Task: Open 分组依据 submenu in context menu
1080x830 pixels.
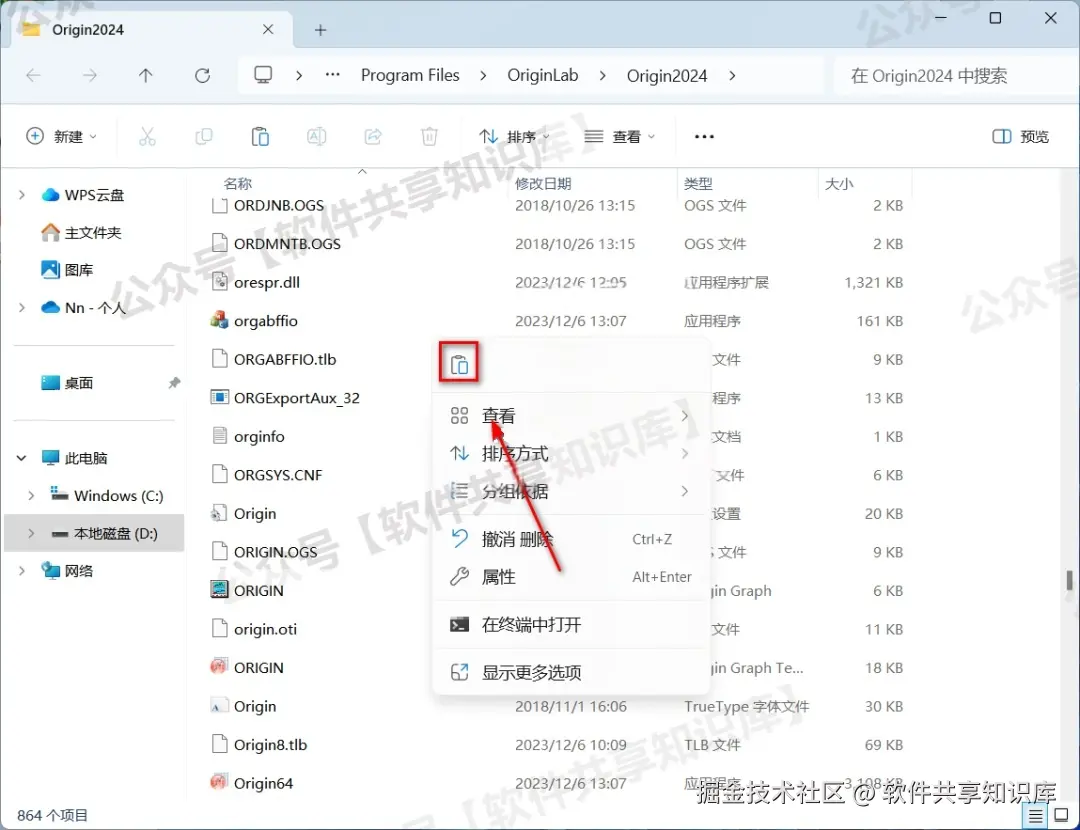Action: [x=570, y=491]
